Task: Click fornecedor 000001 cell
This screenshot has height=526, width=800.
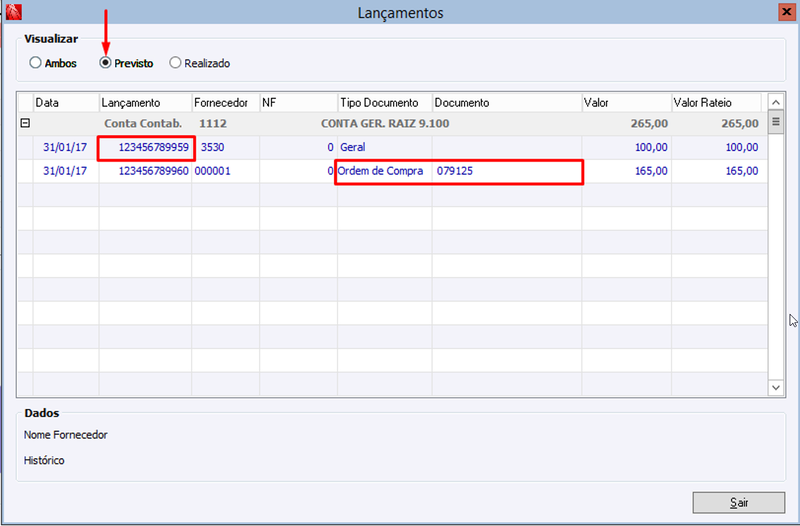Action: [226, 171]
